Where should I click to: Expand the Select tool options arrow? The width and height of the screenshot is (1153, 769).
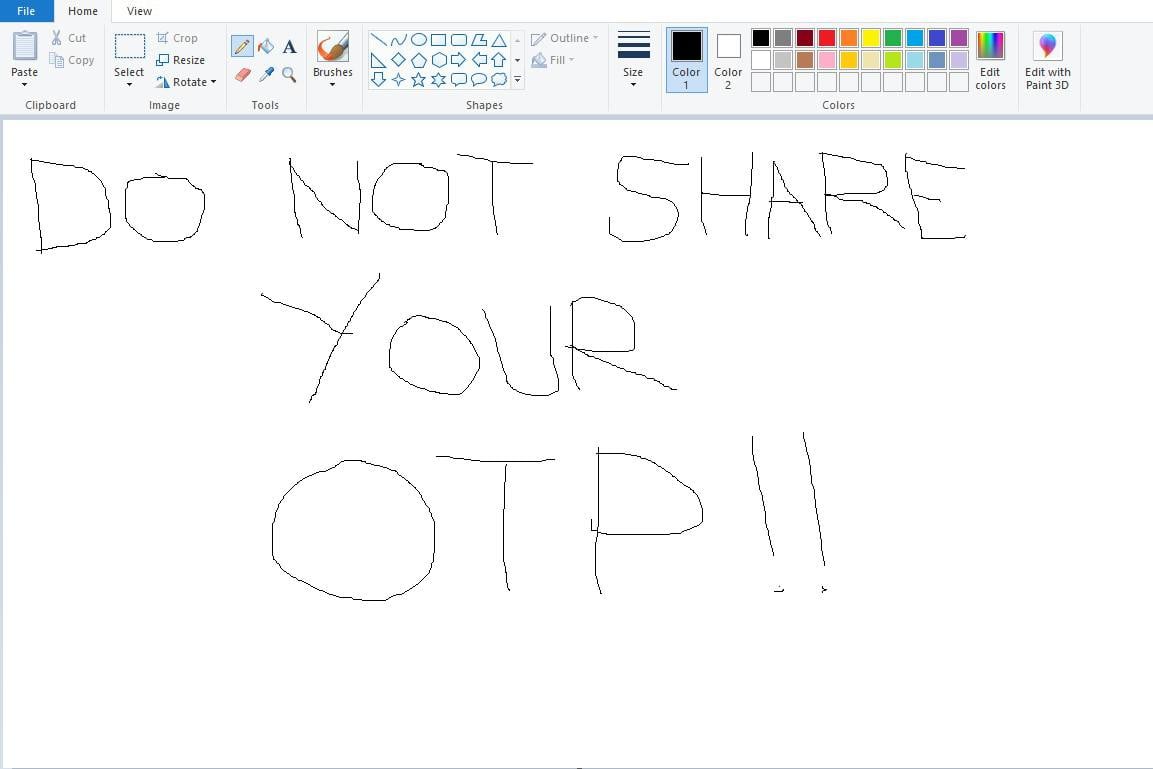point(129,84)
